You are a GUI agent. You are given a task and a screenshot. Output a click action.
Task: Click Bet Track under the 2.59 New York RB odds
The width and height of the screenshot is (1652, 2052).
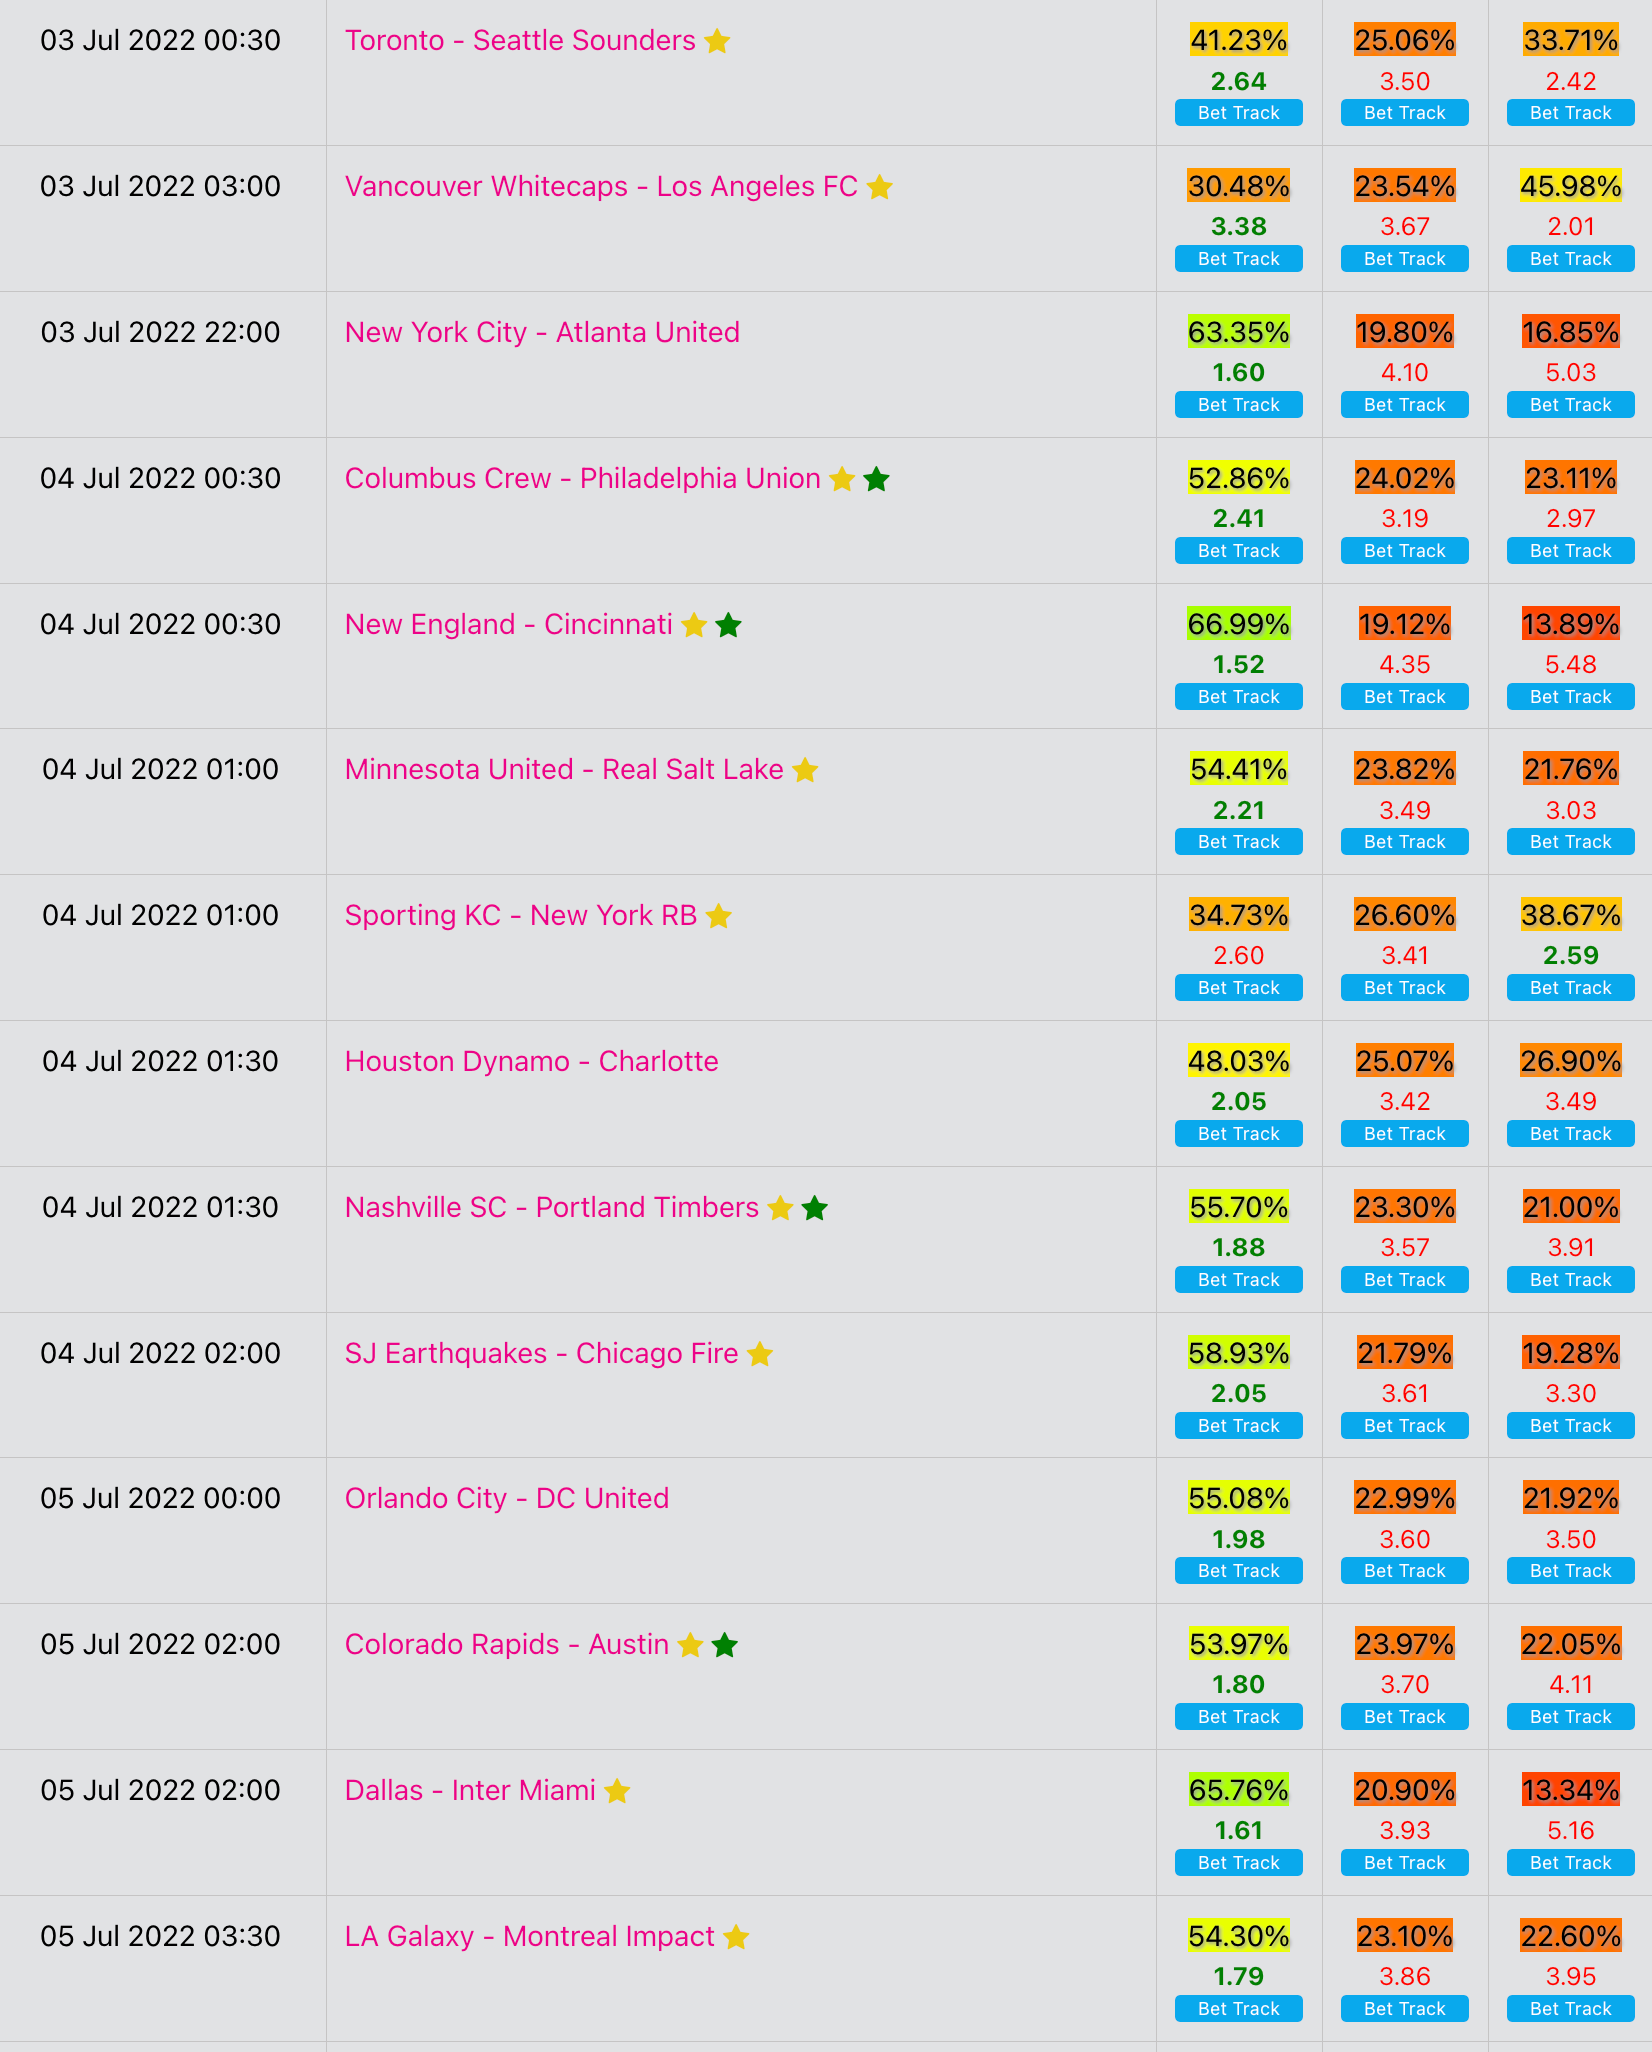(x=1570, y=988)
